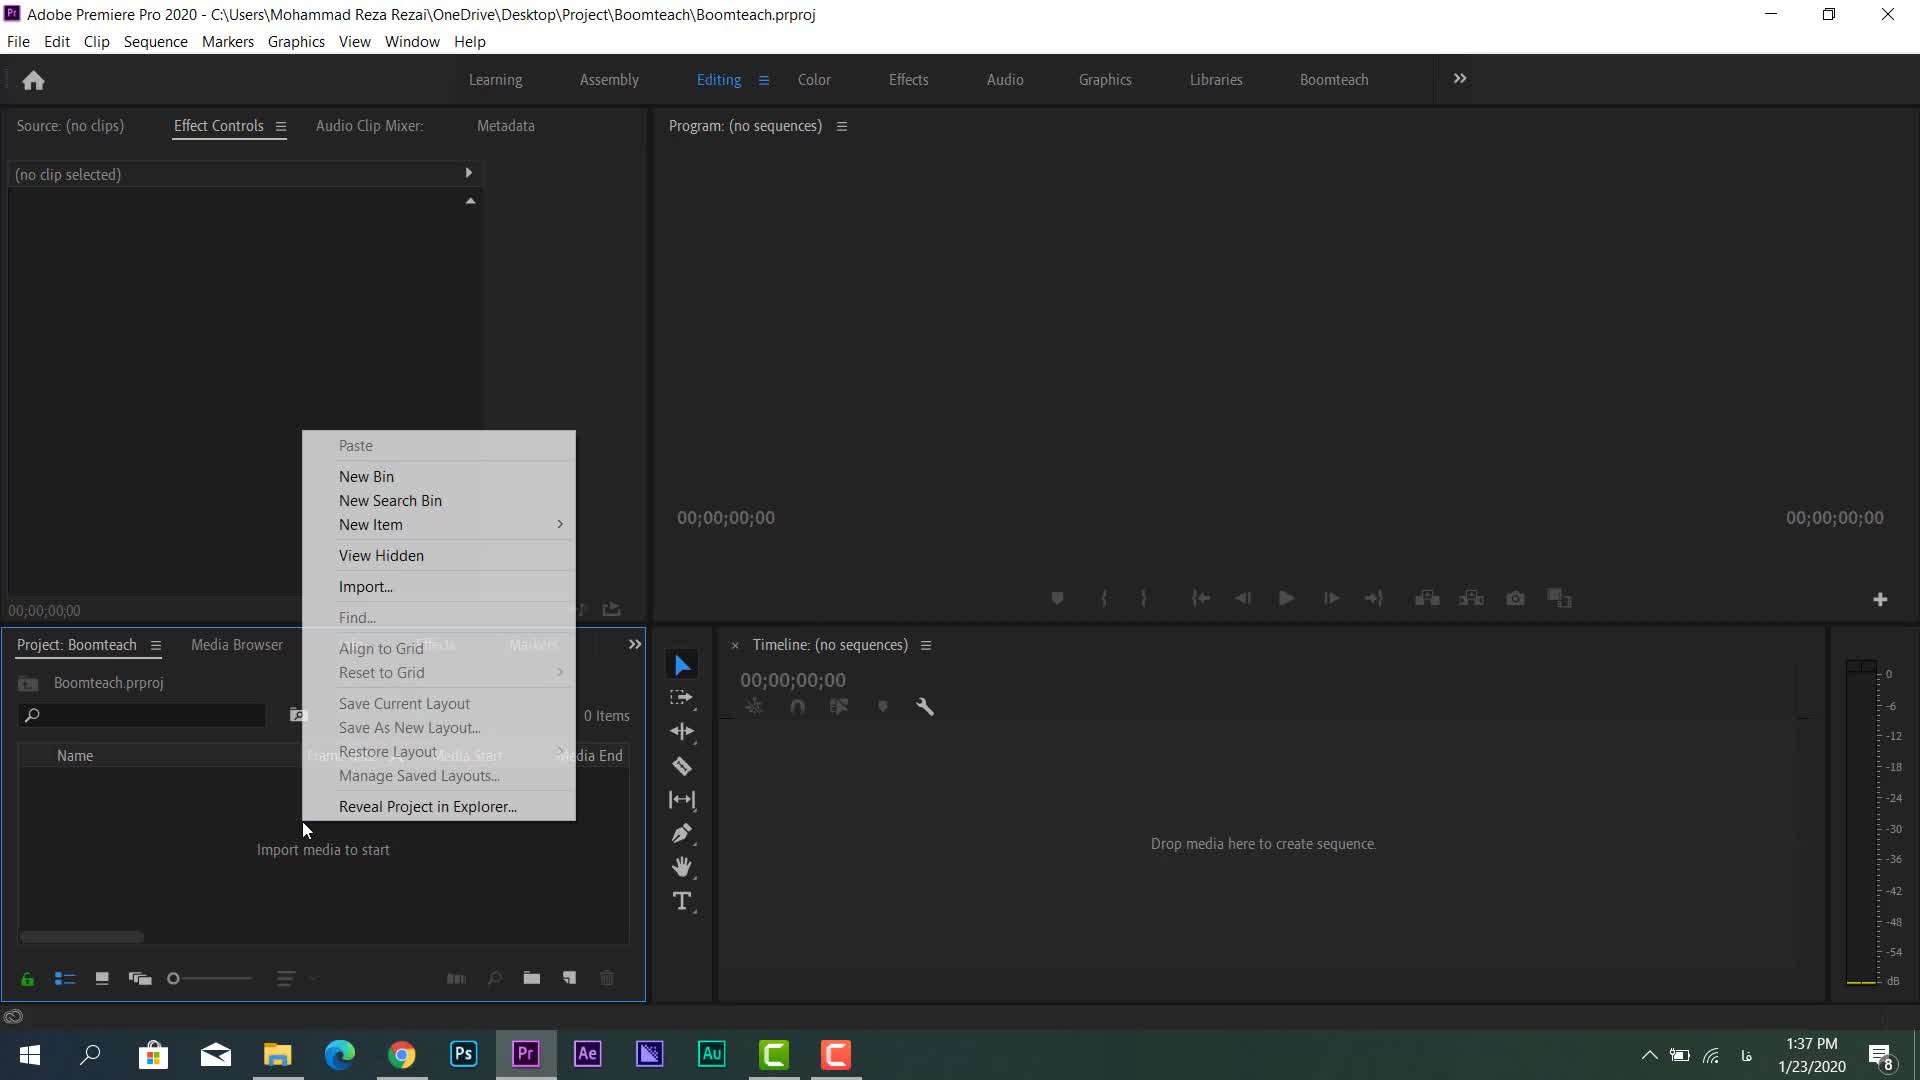Select the Razor tool
Screen dimensions: 1920x1080
pos(682,766)
